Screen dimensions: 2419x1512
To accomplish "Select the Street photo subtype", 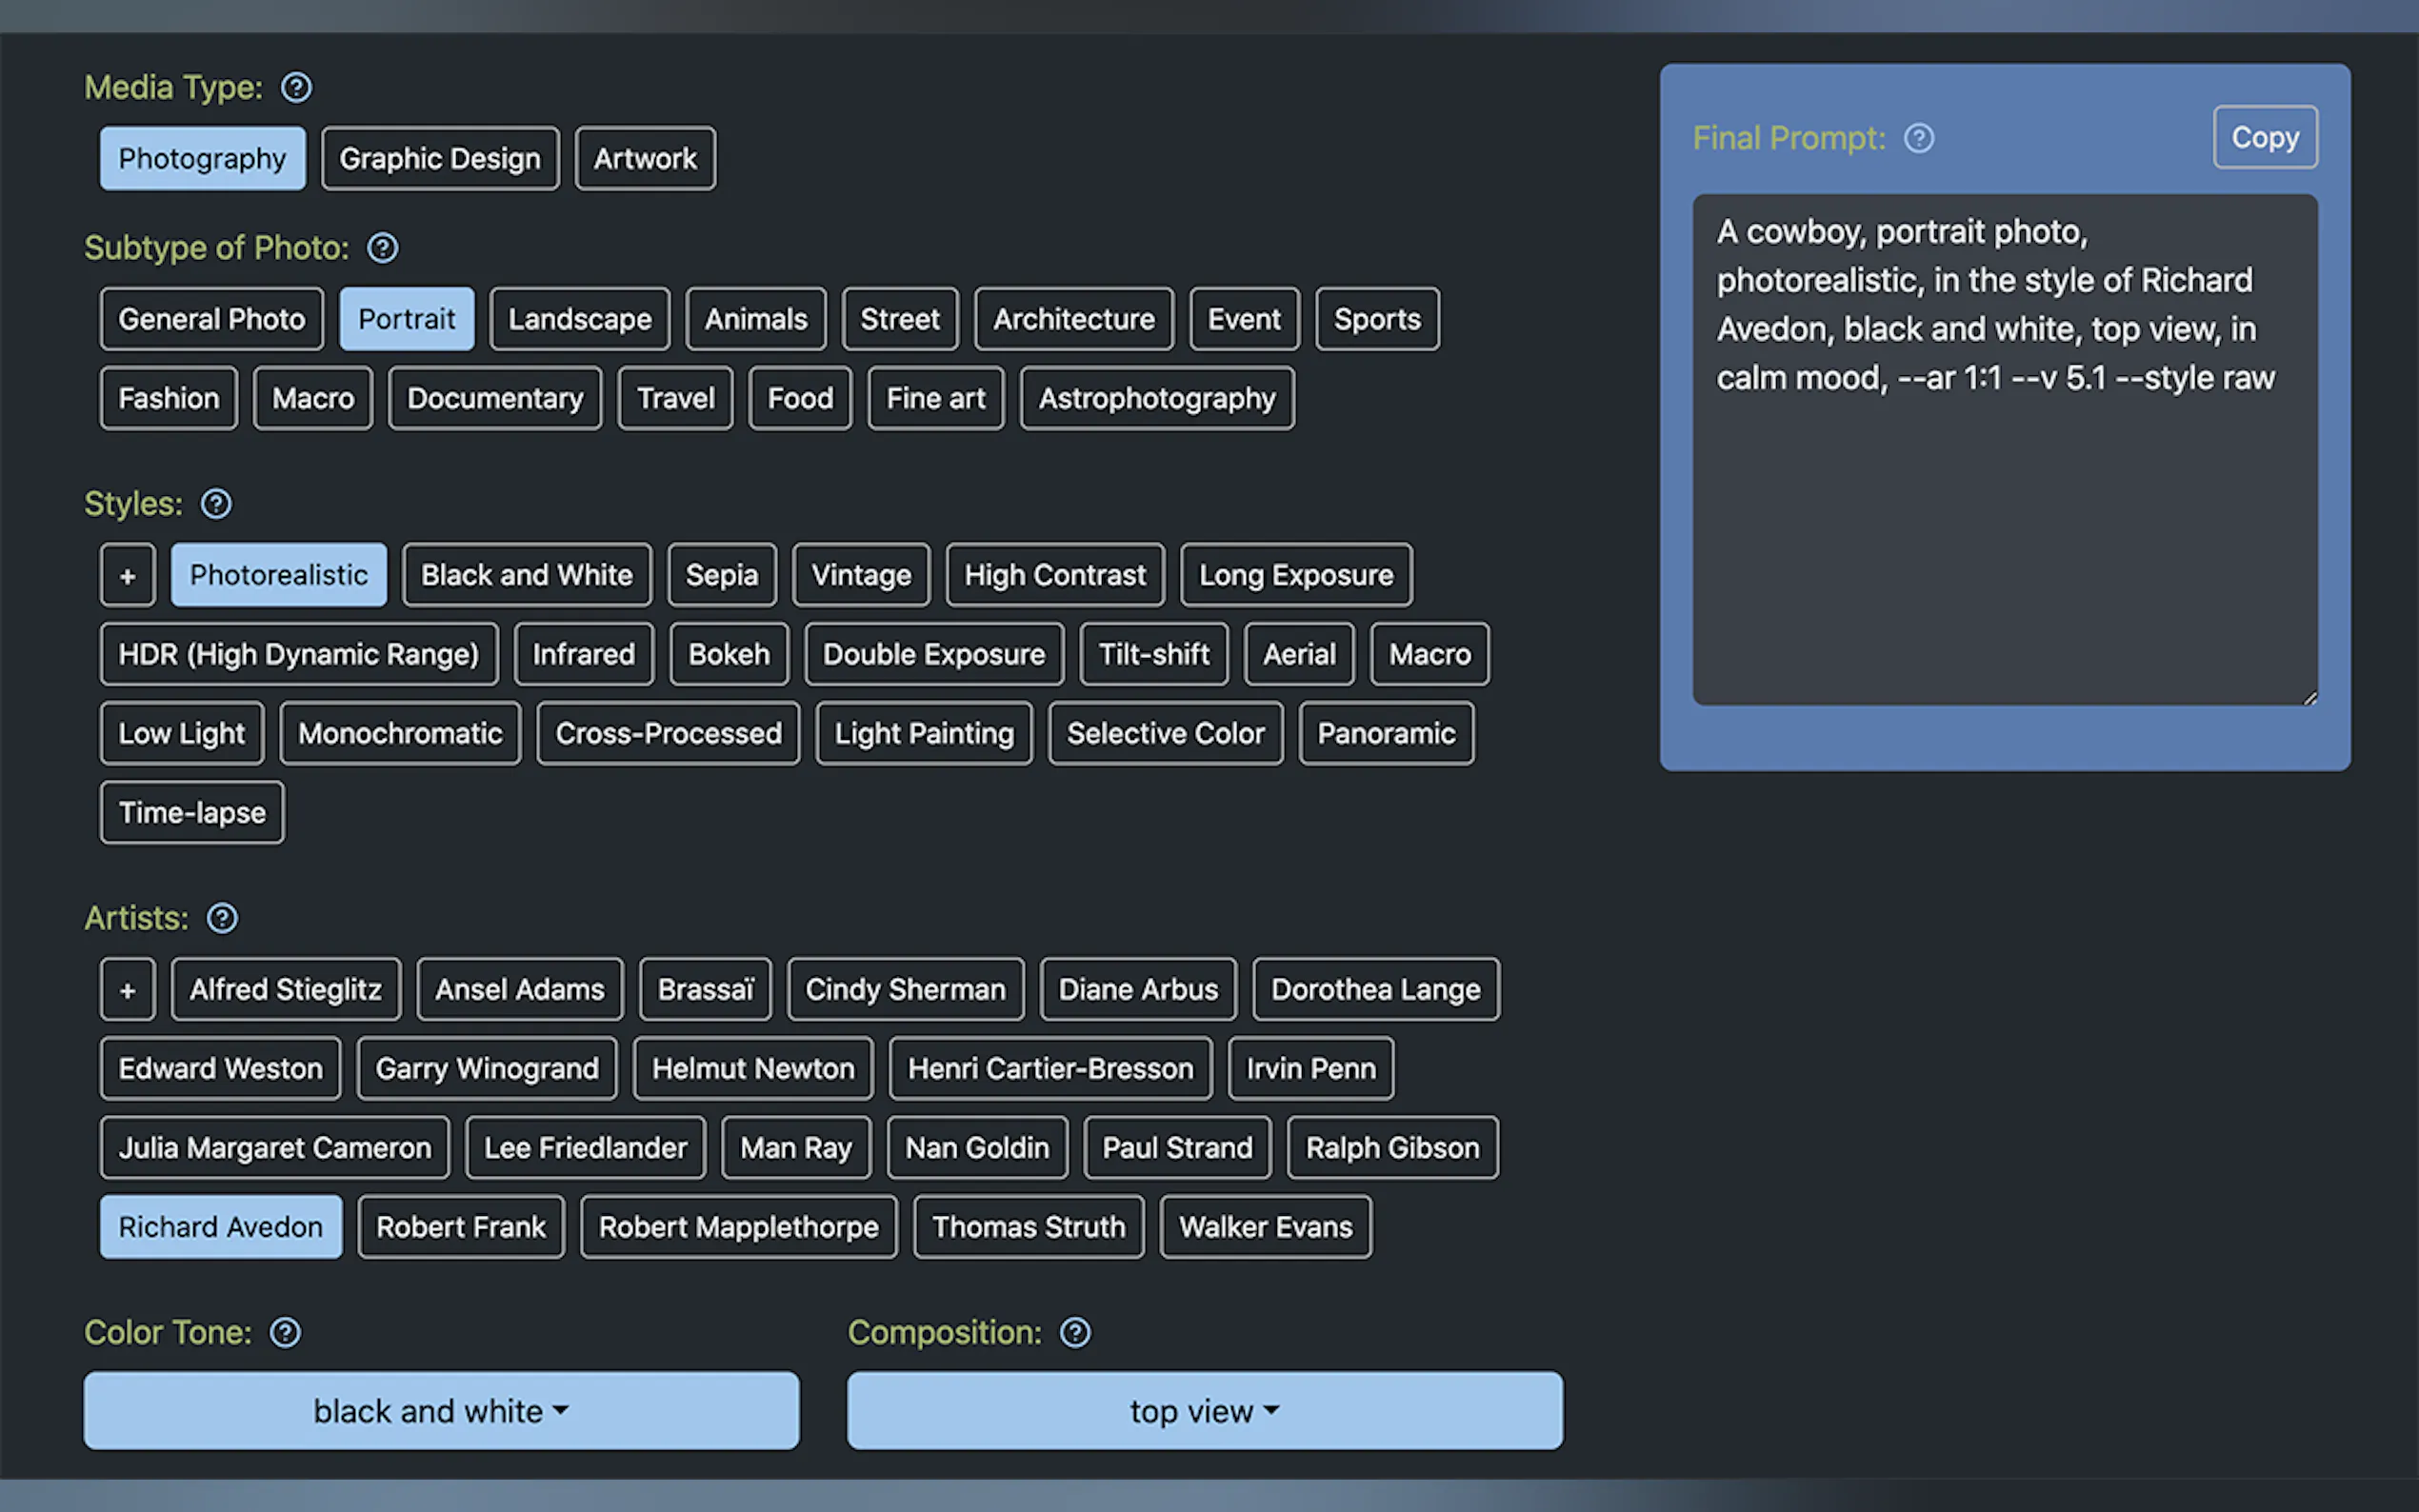I will [899, 318].
